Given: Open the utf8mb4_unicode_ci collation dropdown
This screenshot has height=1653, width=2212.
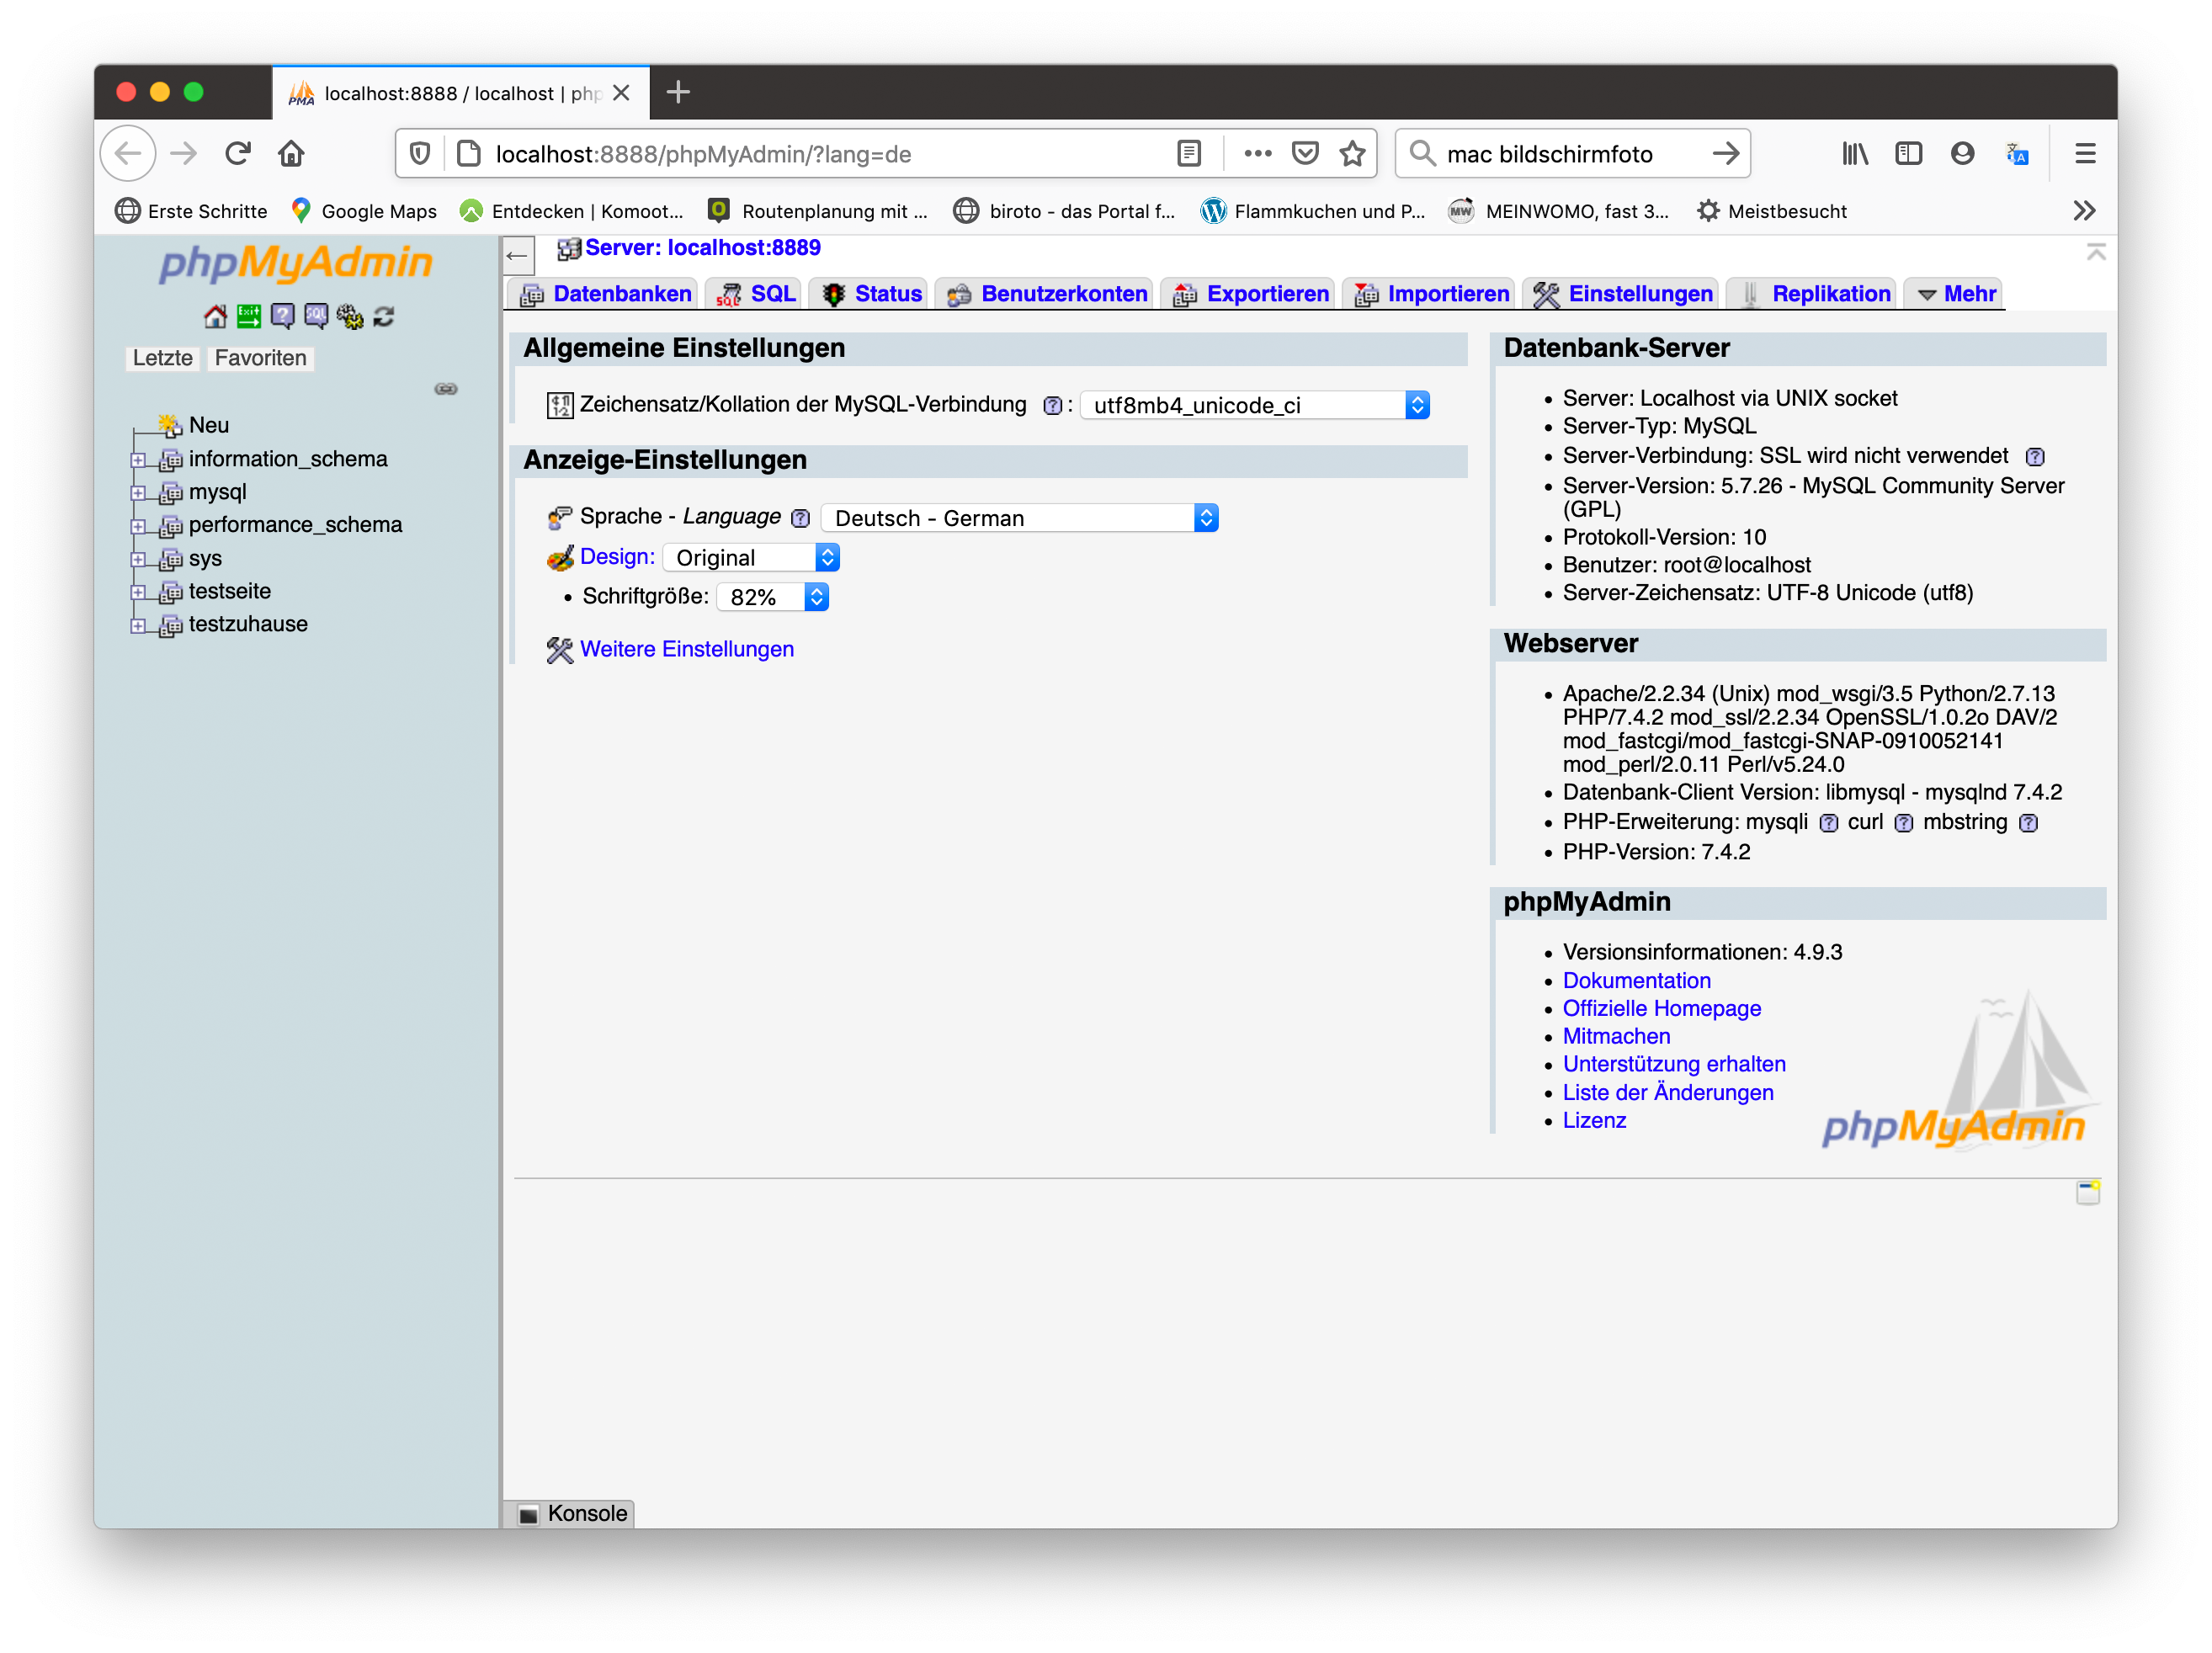Looking at the screenshot, I should tap(1254, 405).
